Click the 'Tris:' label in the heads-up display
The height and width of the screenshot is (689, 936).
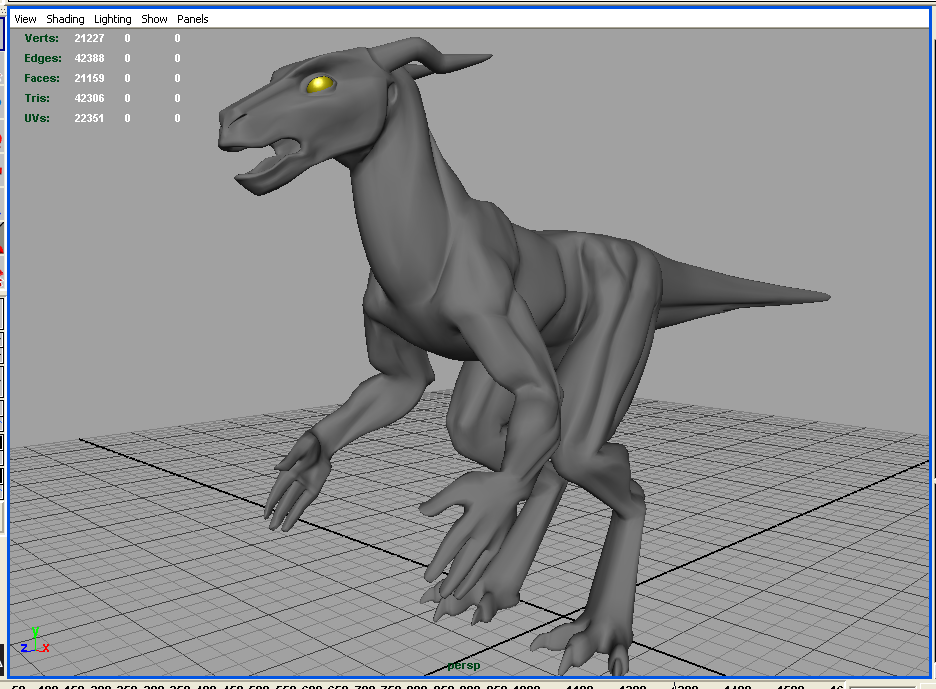[37, 99]
